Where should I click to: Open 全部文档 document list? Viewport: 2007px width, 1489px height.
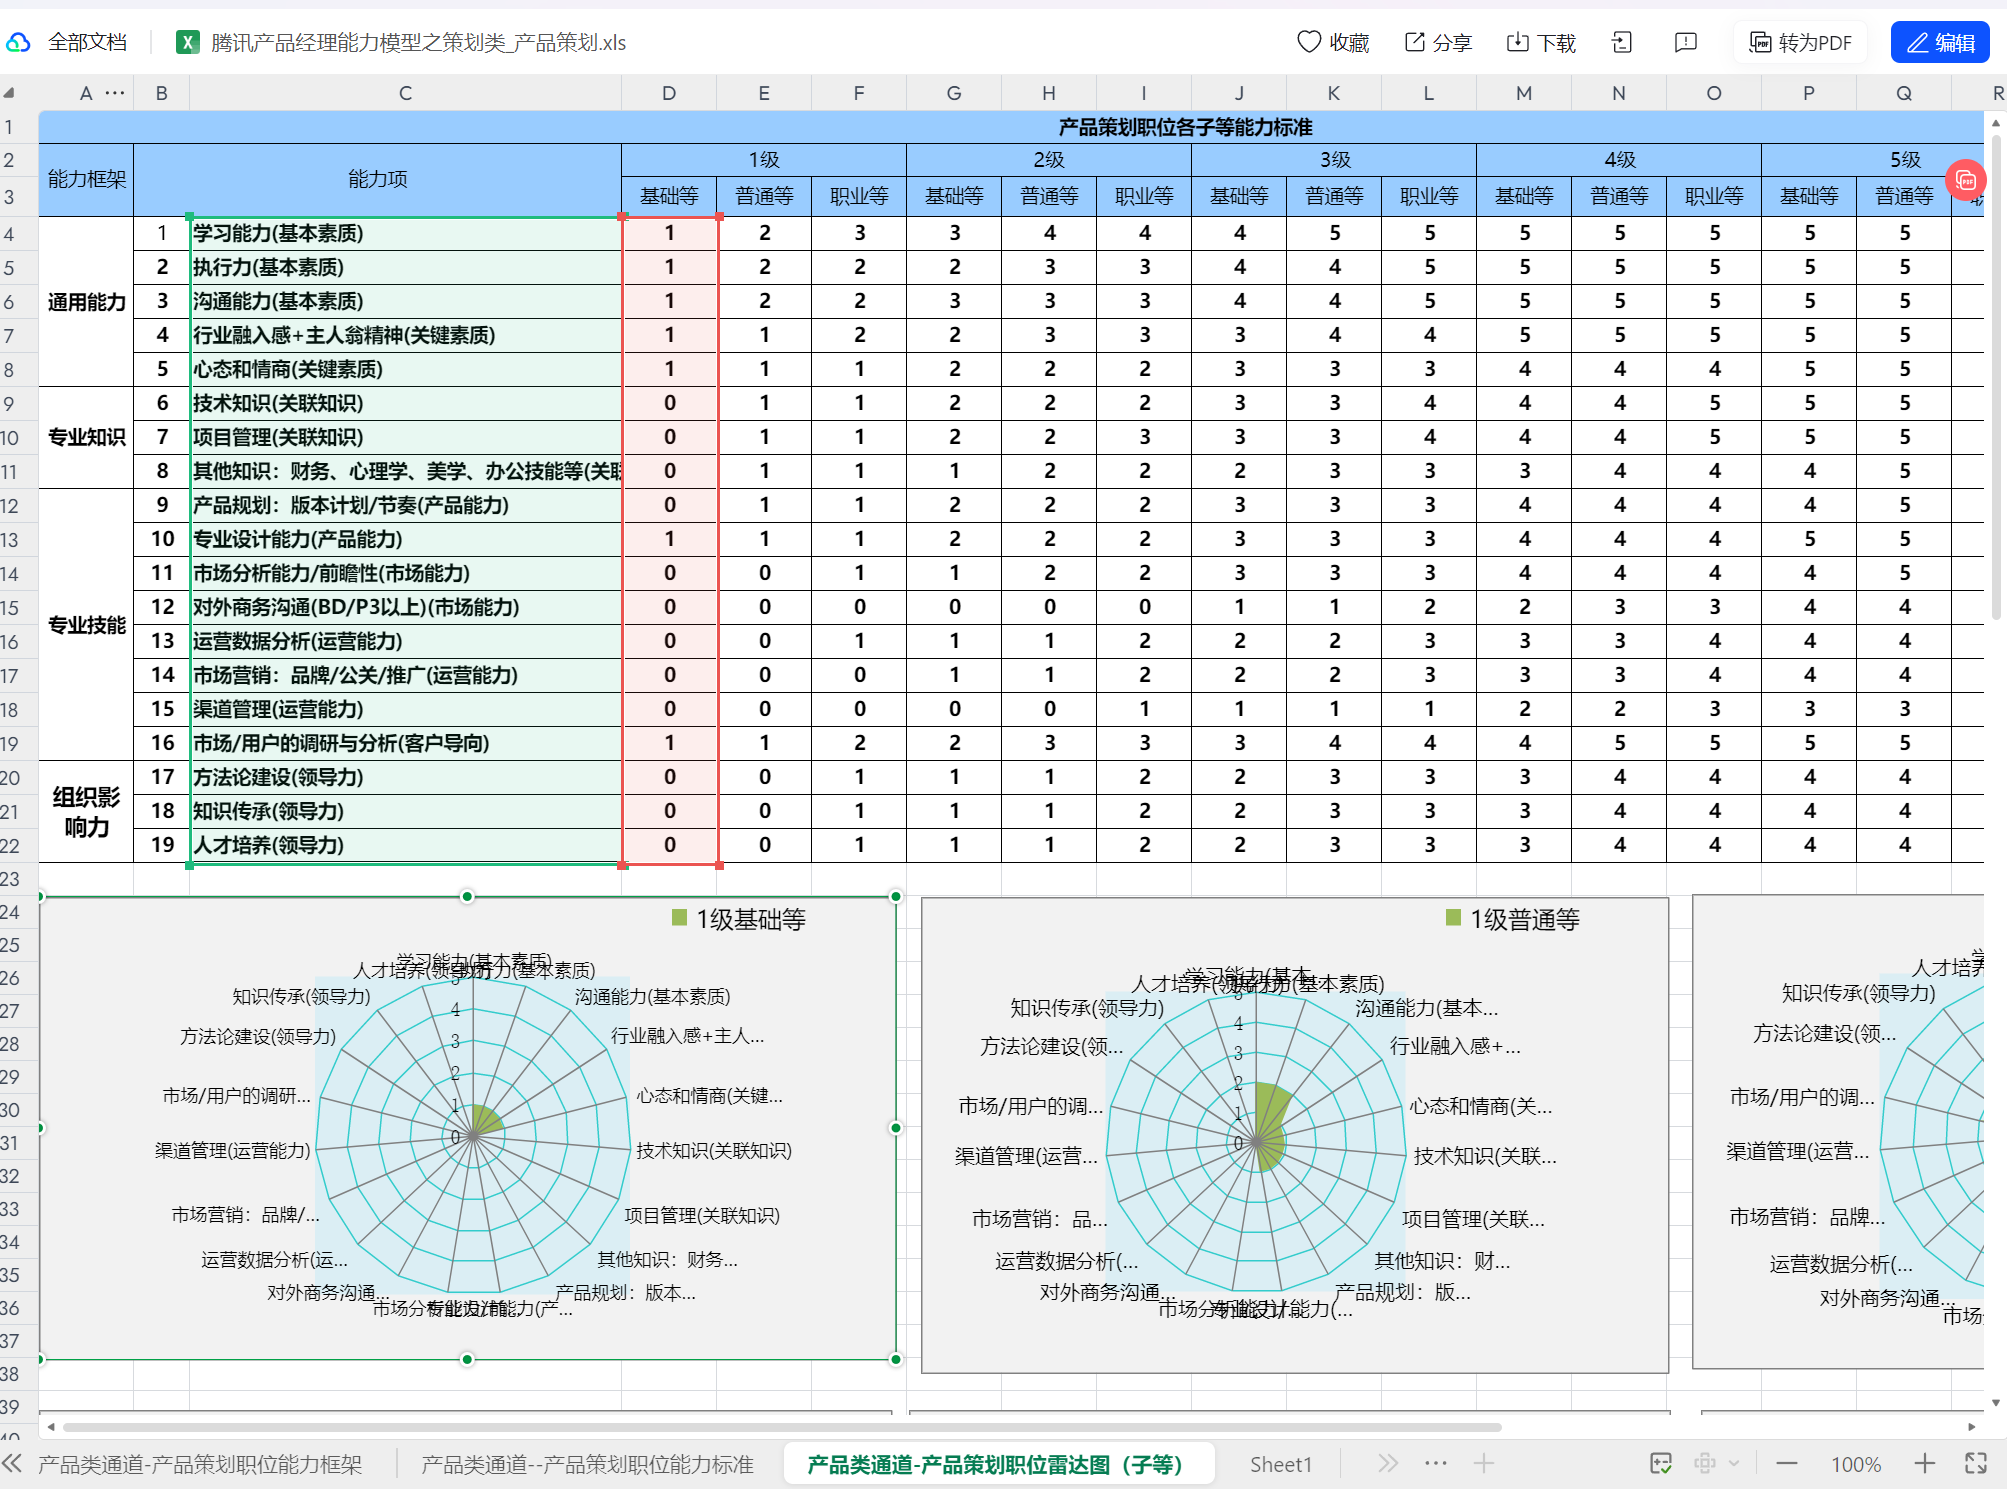pos(87,42)
